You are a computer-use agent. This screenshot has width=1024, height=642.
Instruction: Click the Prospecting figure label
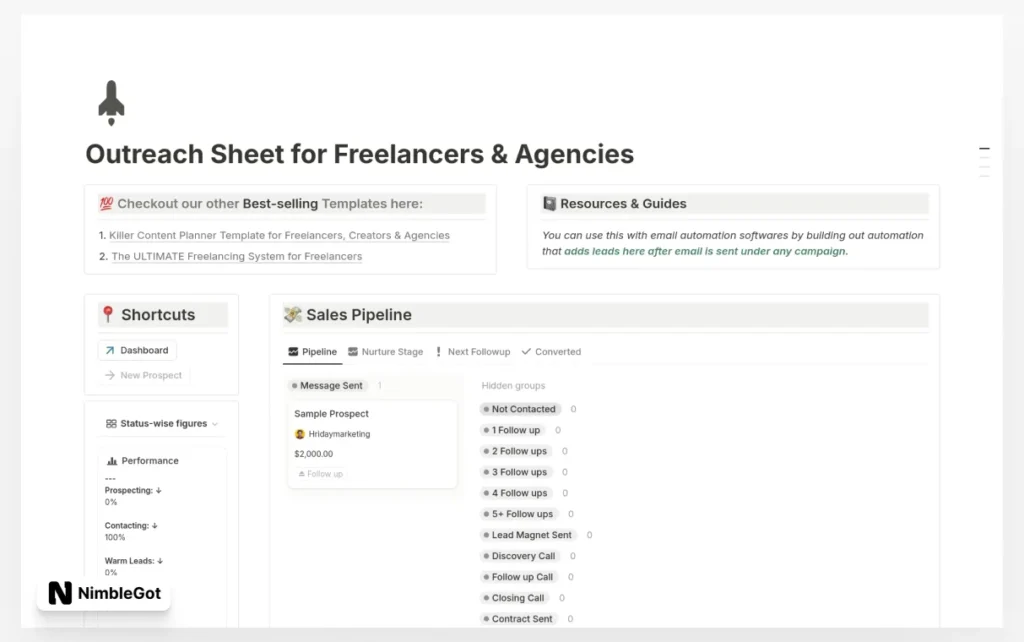point(133,490)
